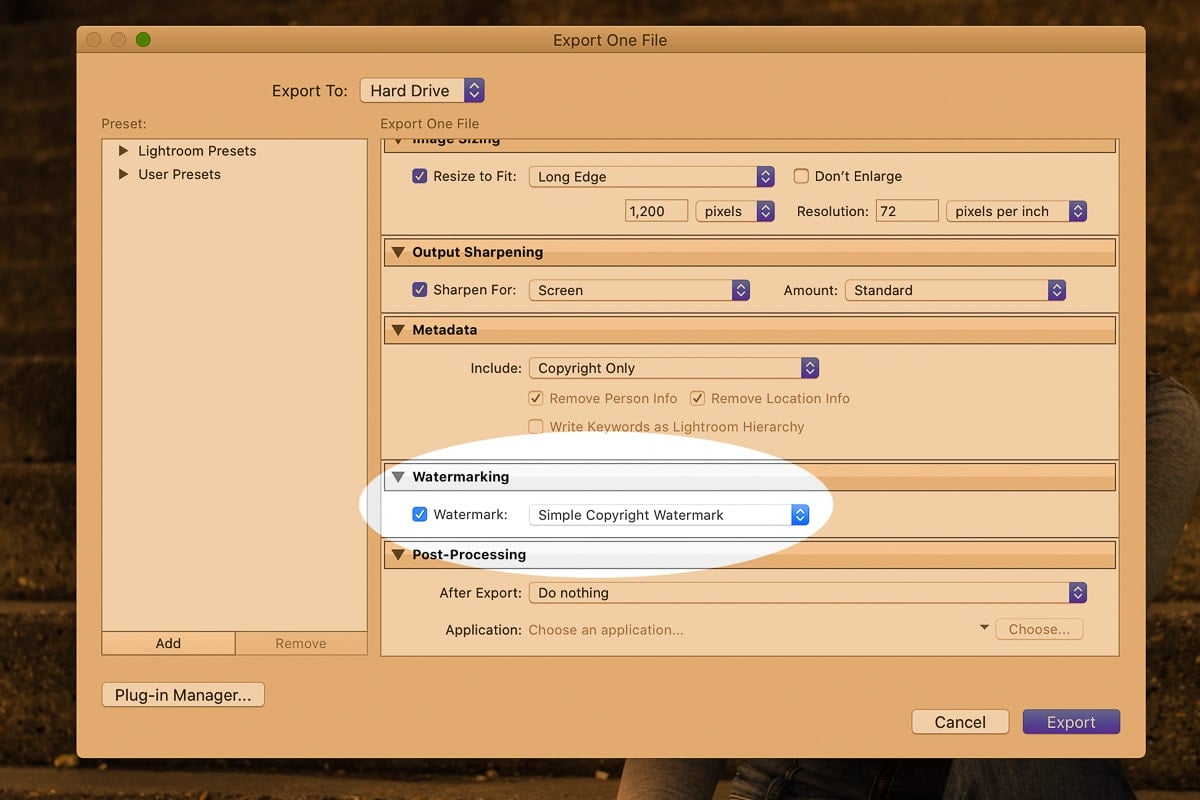Open the Export To dropdown
This screenshot has height=800, width=1200.
tap(422, 90)
